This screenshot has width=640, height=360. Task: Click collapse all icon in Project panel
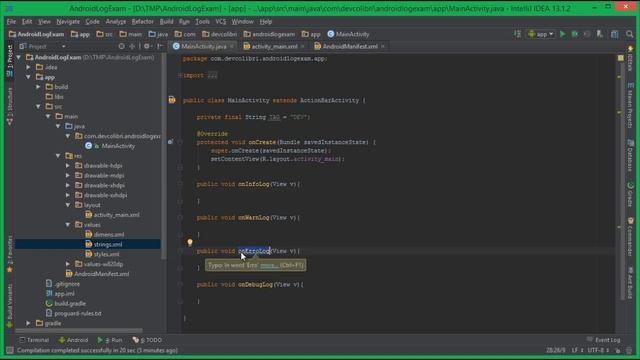[x=132, y=47]
